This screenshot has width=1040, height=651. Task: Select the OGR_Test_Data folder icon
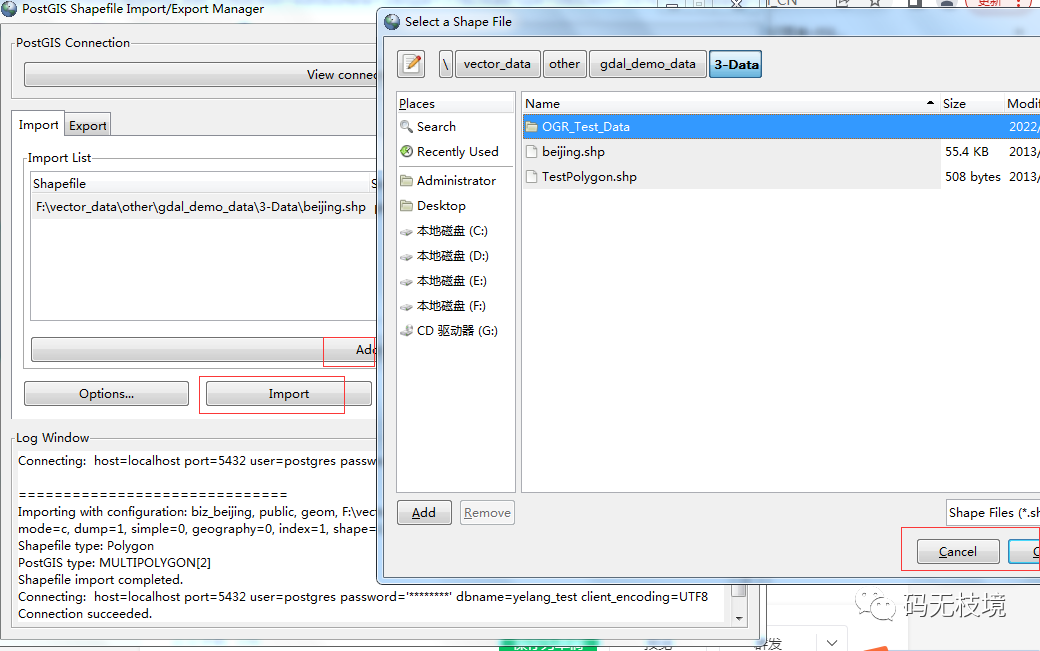(531, 127)
